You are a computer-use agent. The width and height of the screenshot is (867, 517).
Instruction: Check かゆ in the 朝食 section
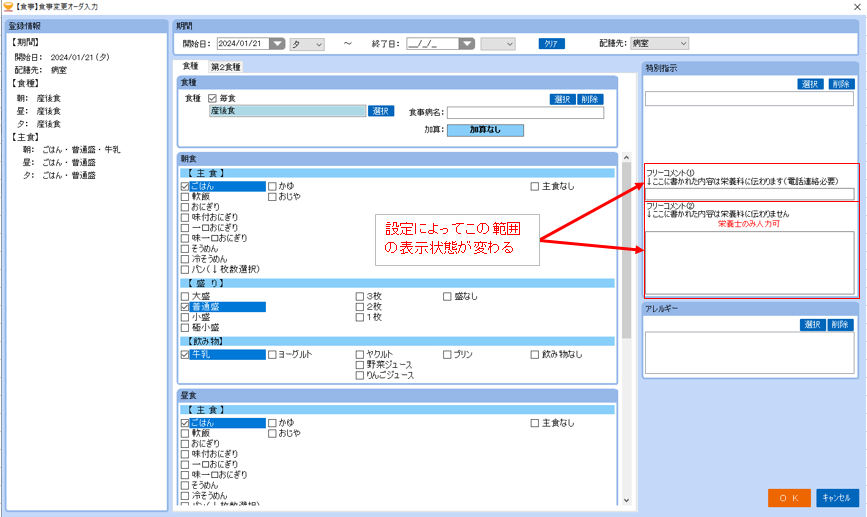coord(272,186)
